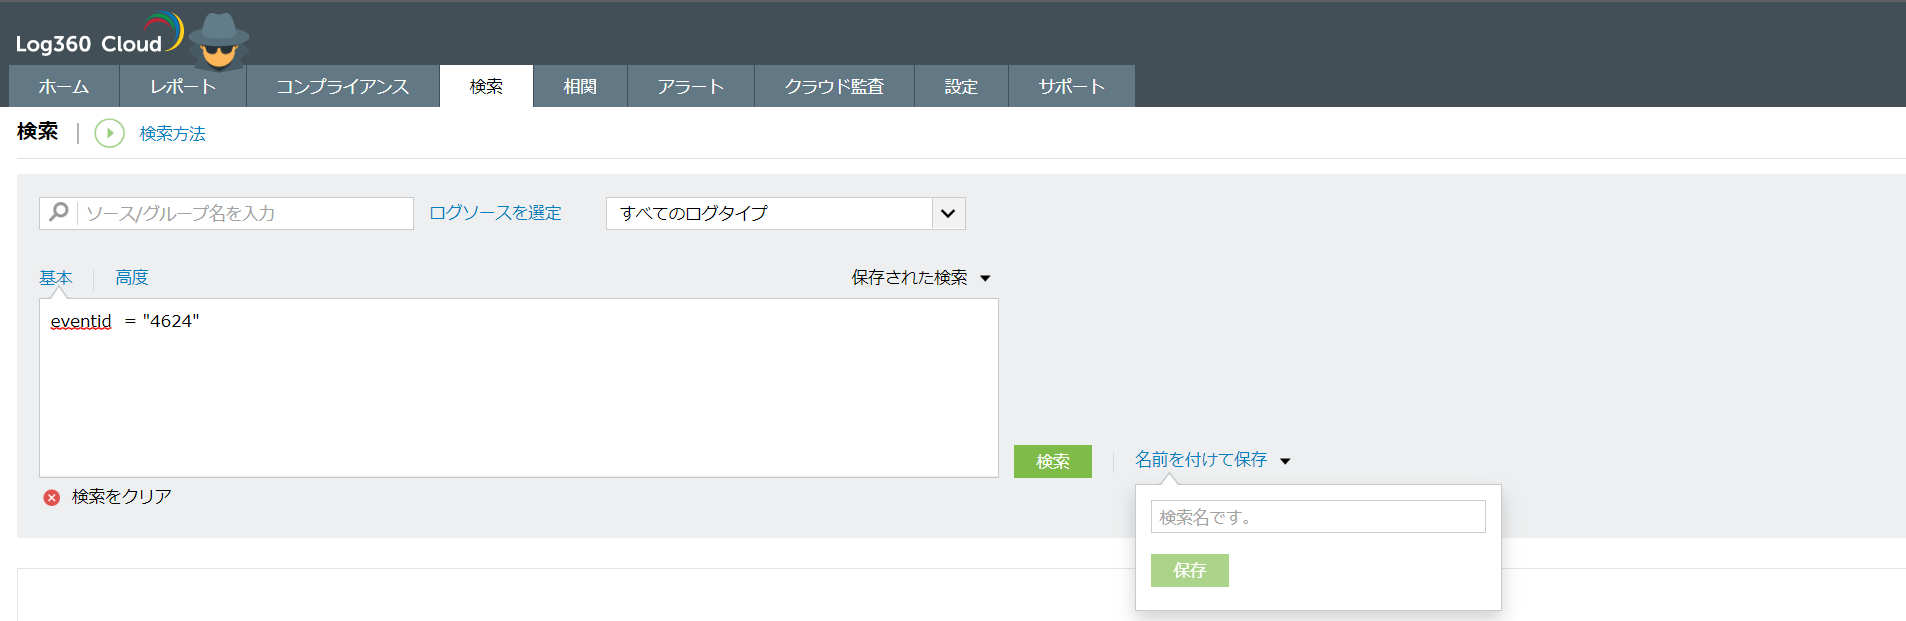Open the アラート tab
This screenshot has width=1906, height=621.
click(691, 87)
